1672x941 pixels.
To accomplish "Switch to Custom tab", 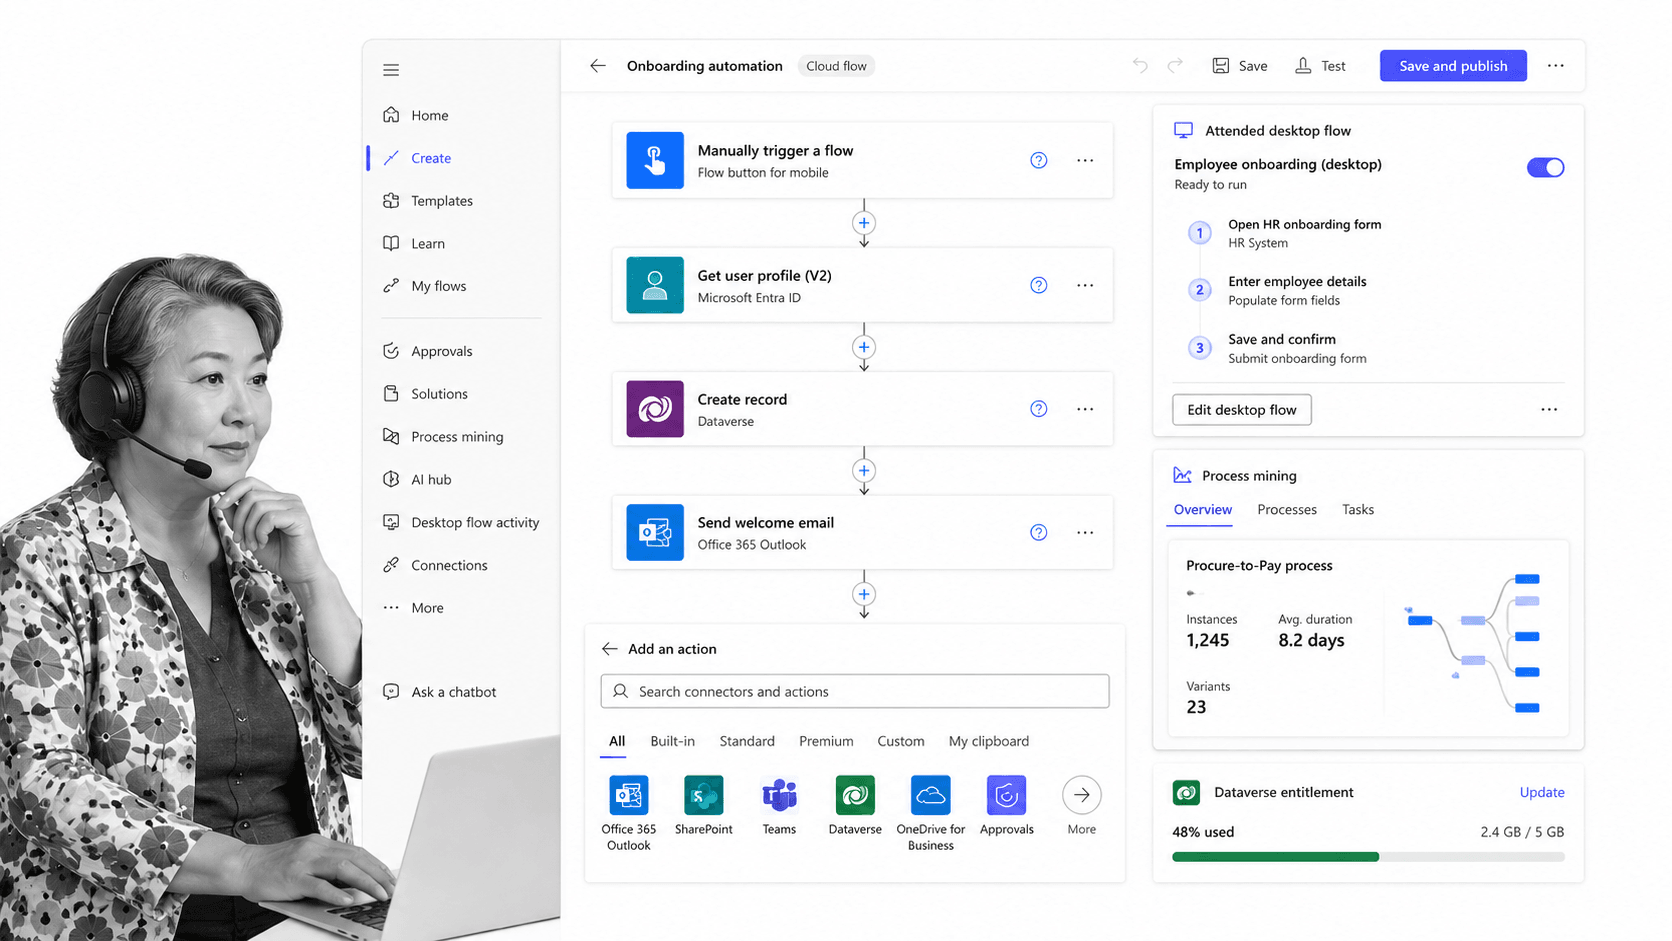I will [901, 741].
